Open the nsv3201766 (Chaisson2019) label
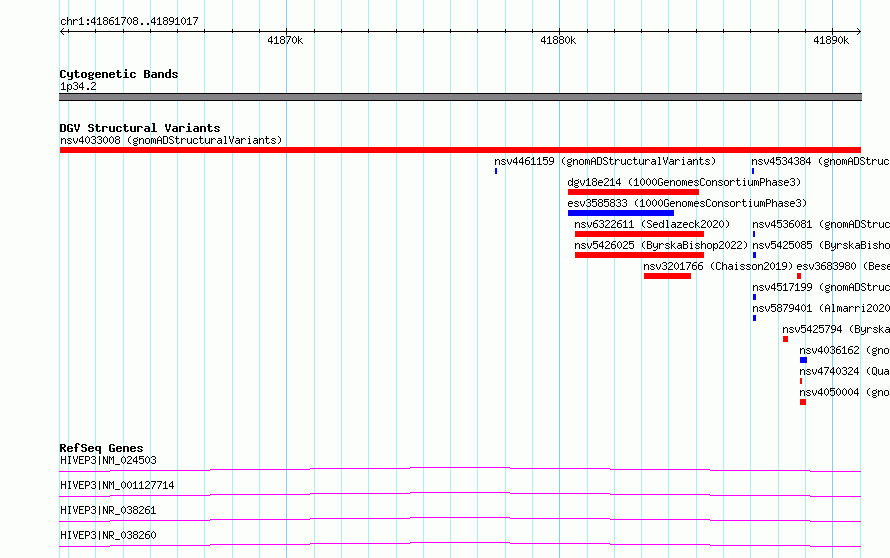890x558 pixels. pyautogui.click(x=718, y=266)
